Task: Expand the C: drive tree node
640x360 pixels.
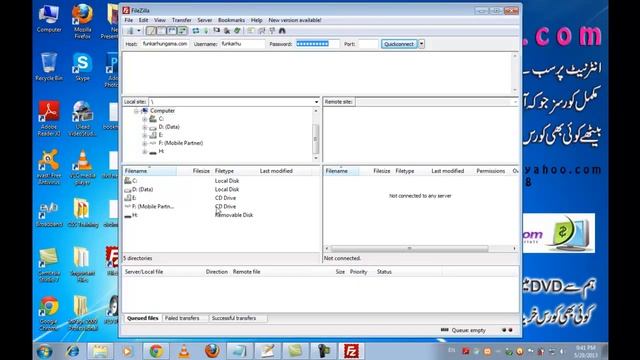Action: coord(144,119)
